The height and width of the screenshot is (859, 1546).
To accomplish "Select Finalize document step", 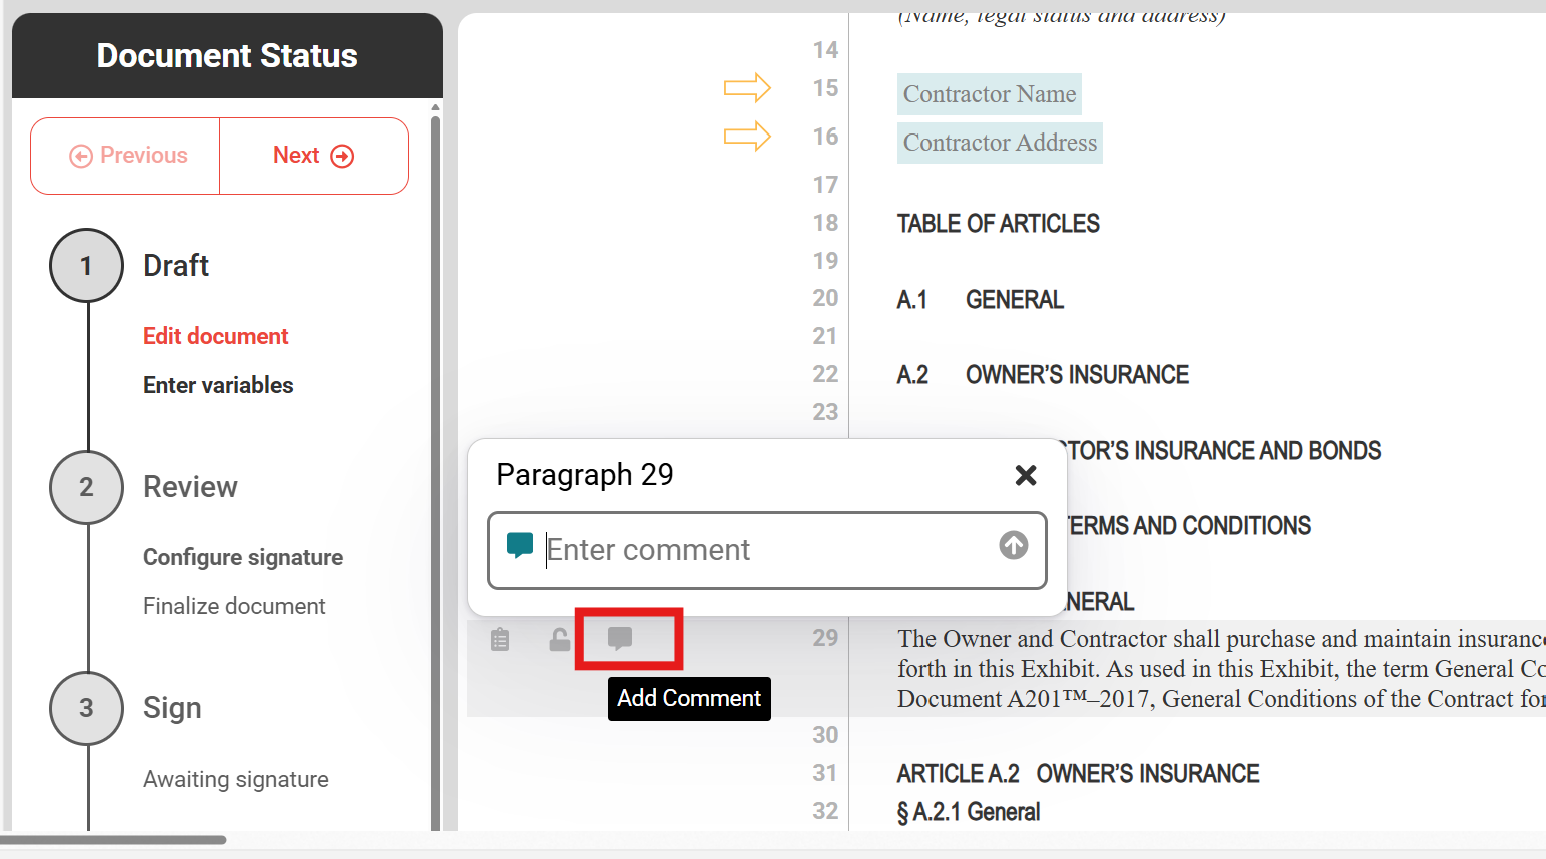I will 234,606.
